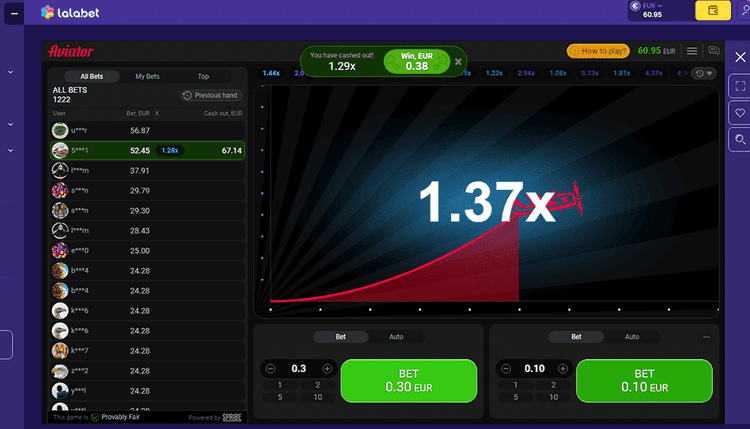Select Auto mode in left bet panel

396,337
